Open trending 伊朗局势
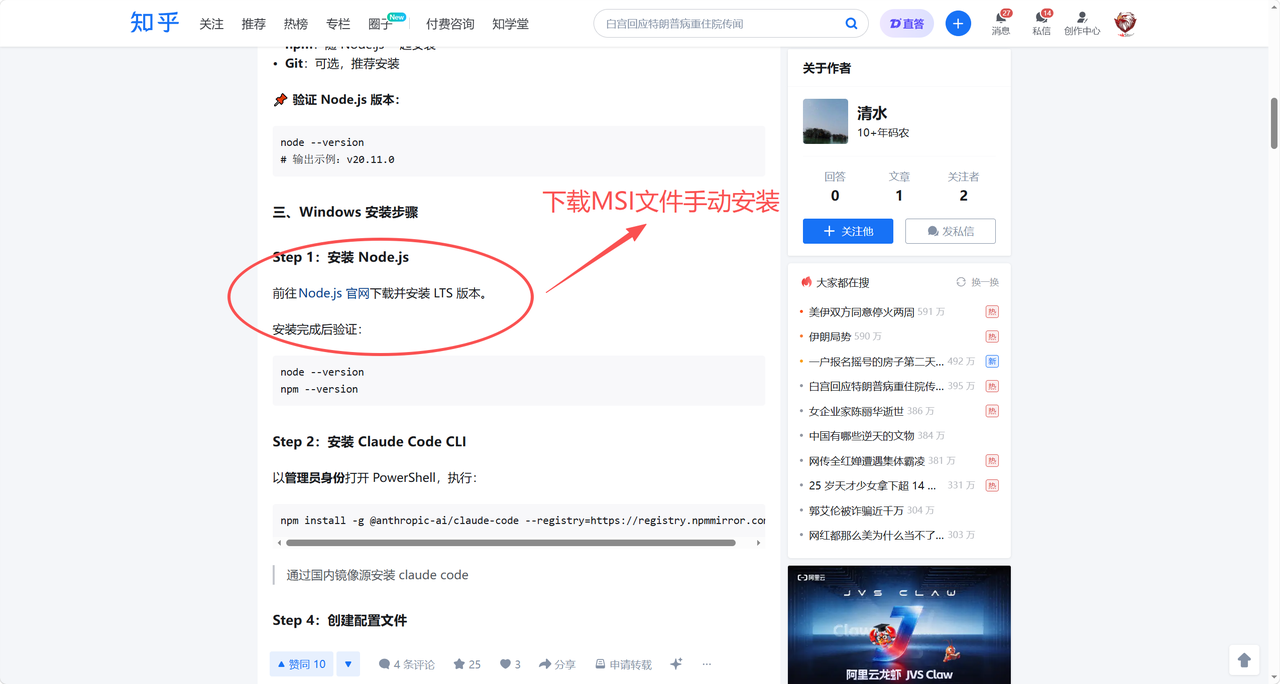Viewport: 1280px width, 684px height. click(x=829, y=337)
